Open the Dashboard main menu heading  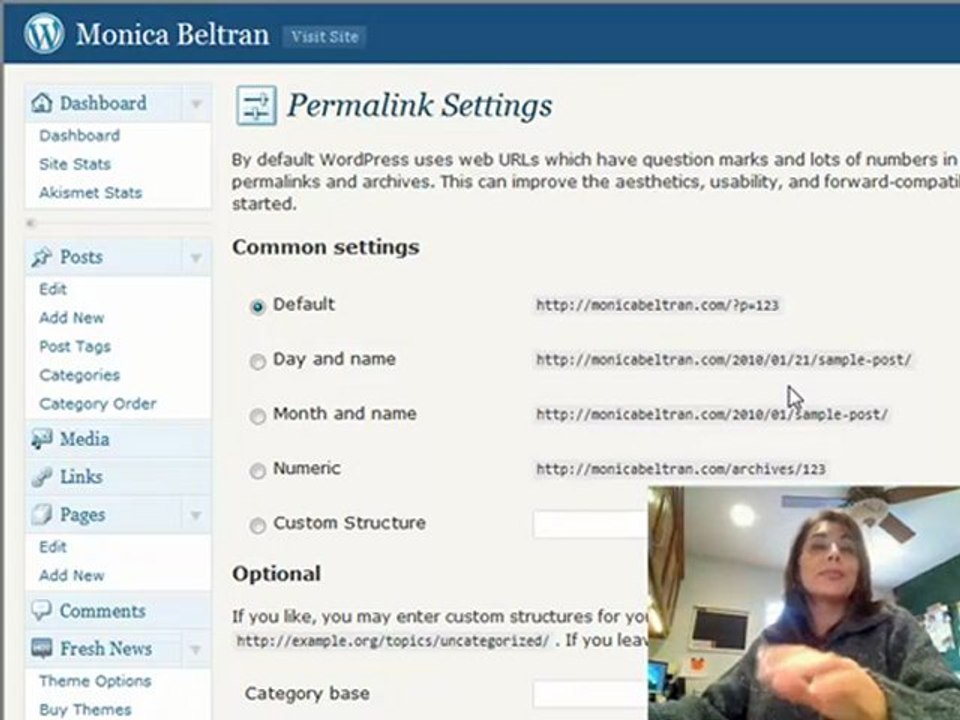[x=103, y=103]
